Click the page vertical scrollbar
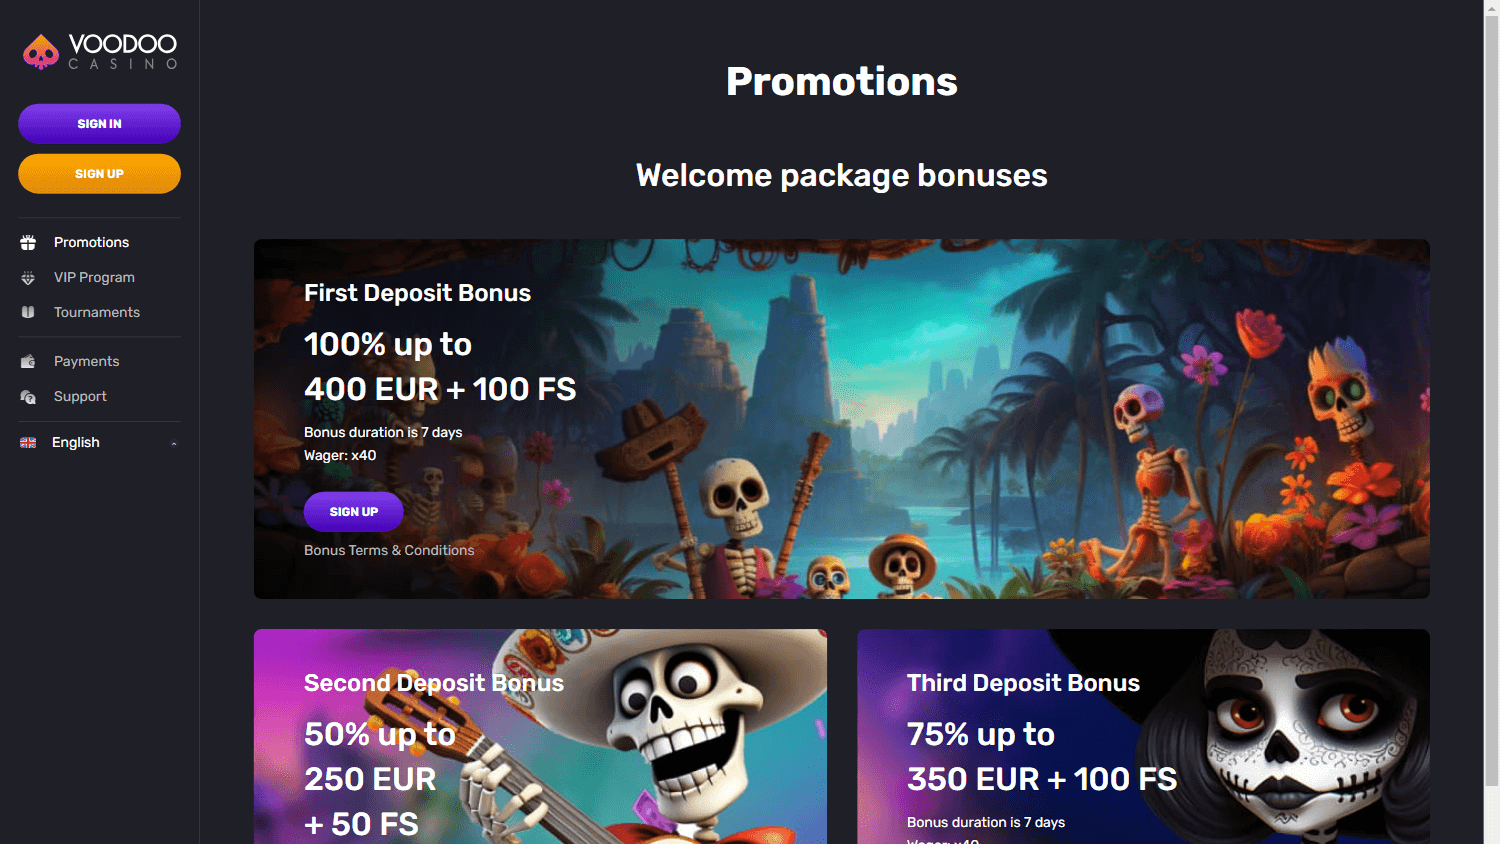 point(1491,400)
